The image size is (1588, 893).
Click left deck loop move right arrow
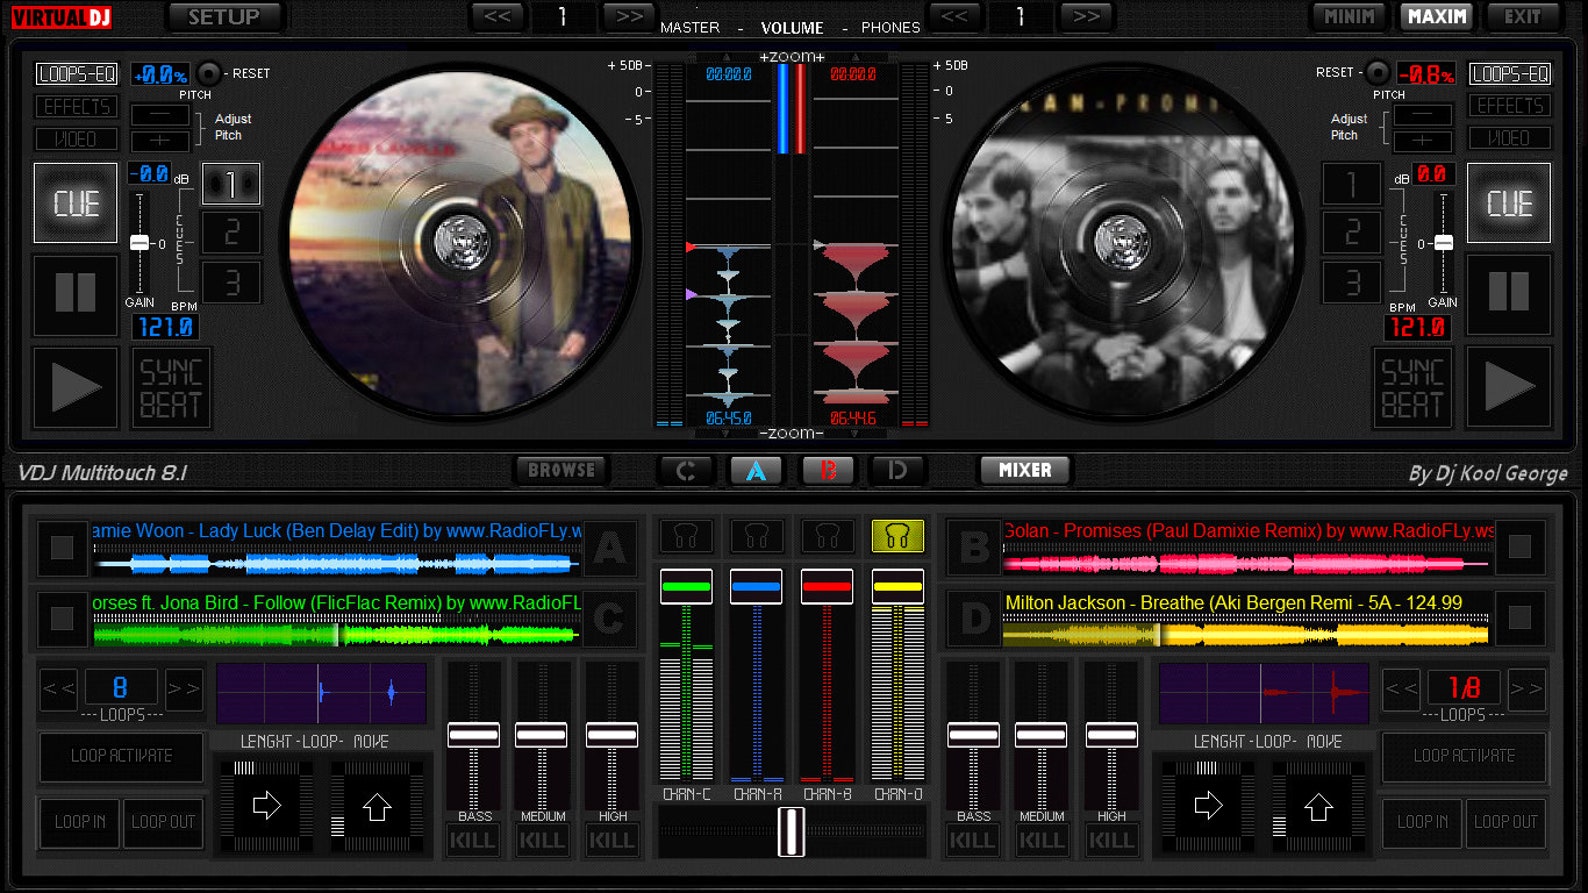(x=267, y=806)
